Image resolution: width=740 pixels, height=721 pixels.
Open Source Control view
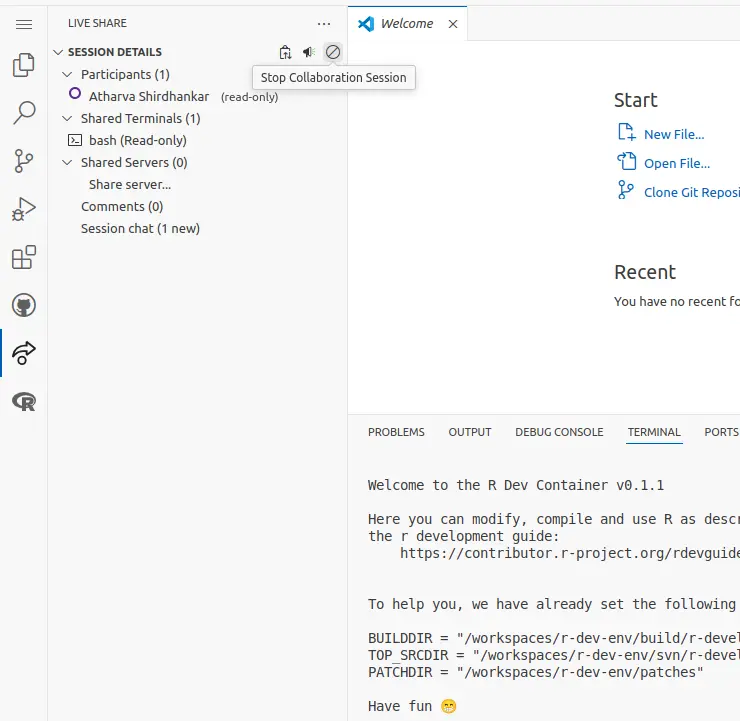(x=23, y=161)
